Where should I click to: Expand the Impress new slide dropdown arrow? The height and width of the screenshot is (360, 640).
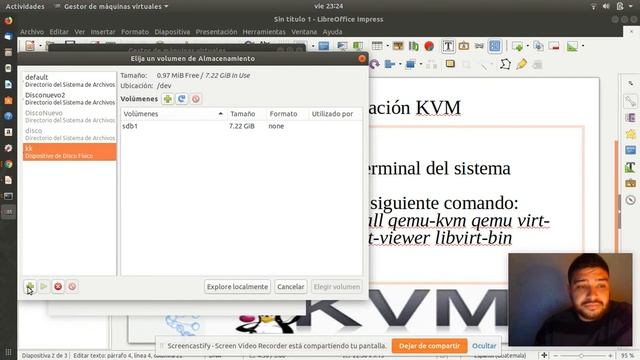pos(528,46)
